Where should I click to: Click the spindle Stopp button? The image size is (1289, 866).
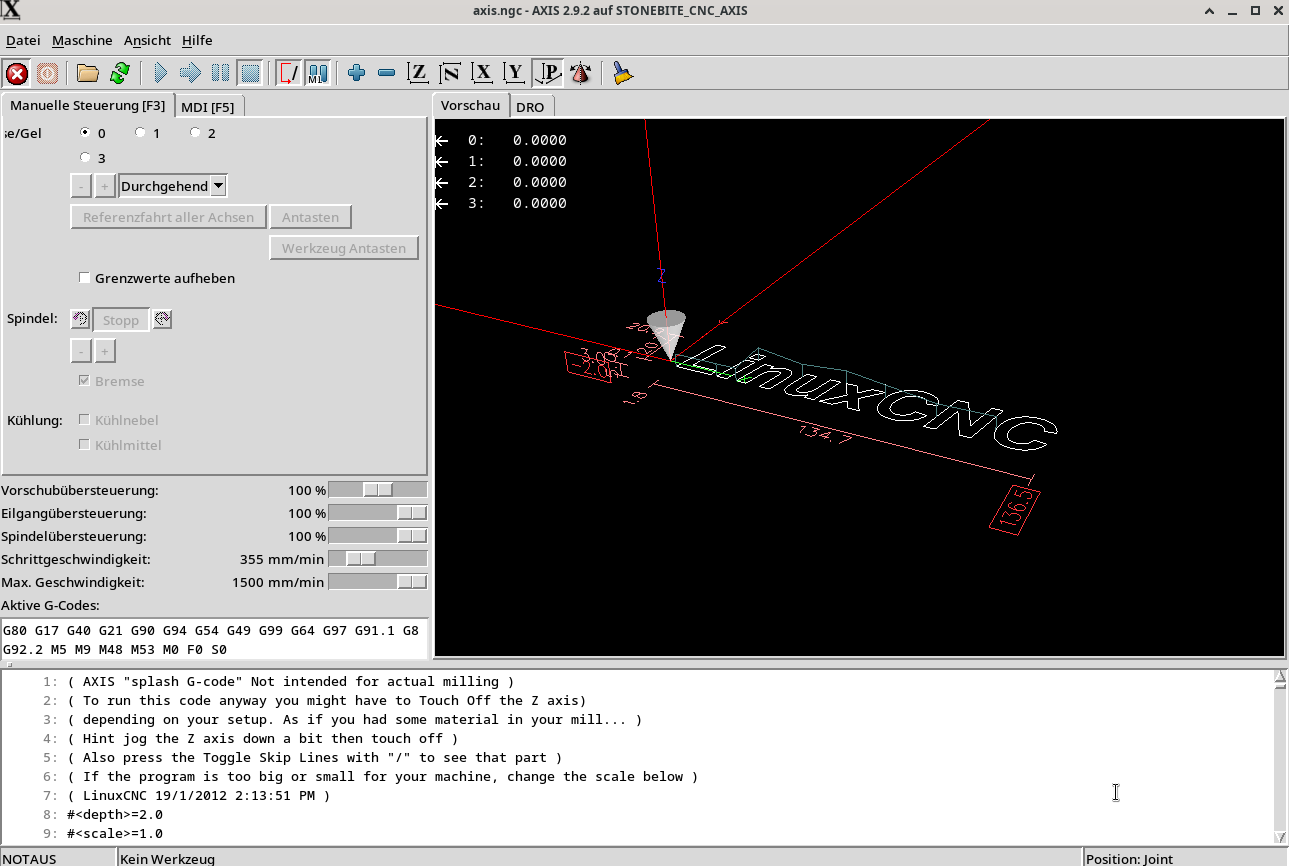coord(121,320)
